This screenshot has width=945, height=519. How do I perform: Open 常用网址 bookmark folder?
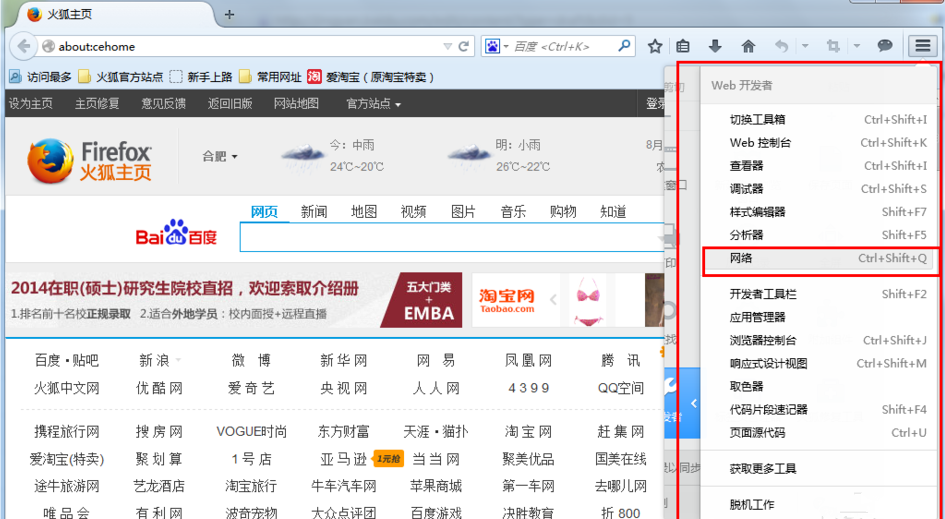point(270,77)
